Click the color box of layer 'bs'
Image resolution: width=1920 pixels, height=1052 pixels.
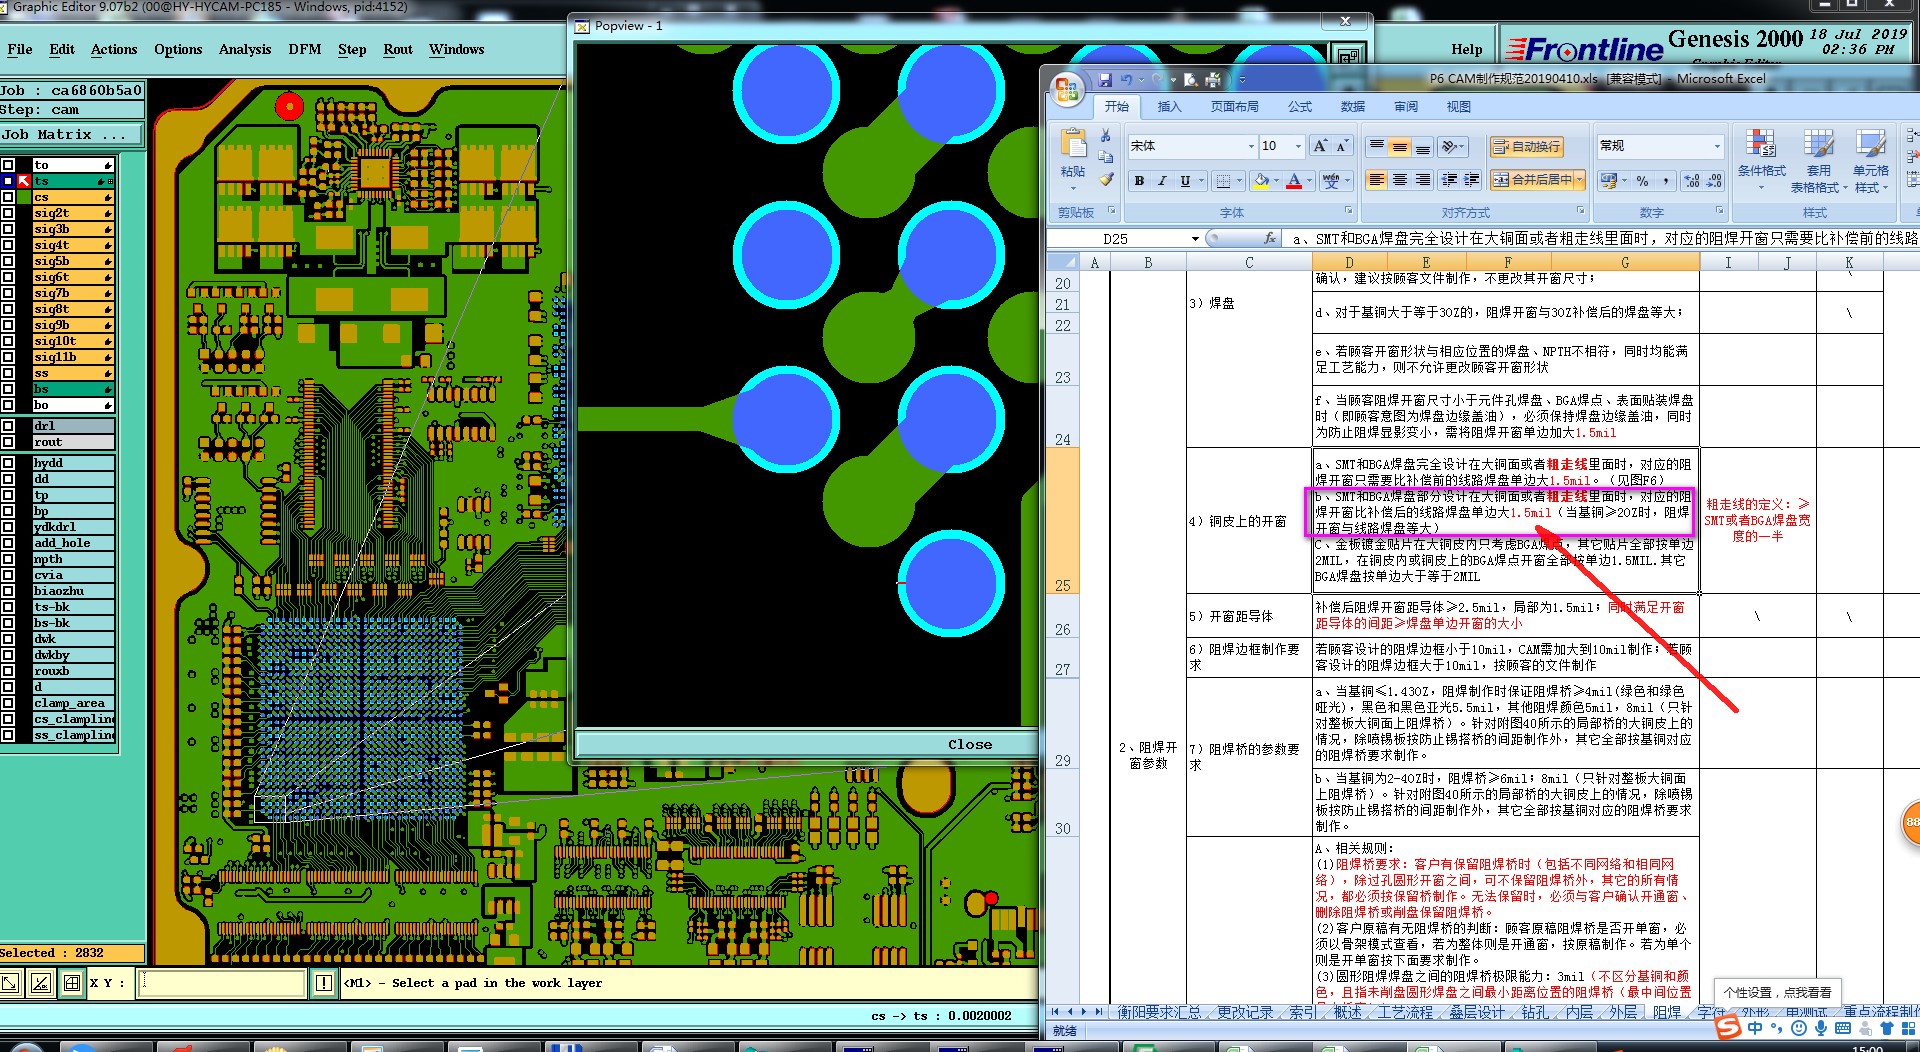tap(24, 389)
